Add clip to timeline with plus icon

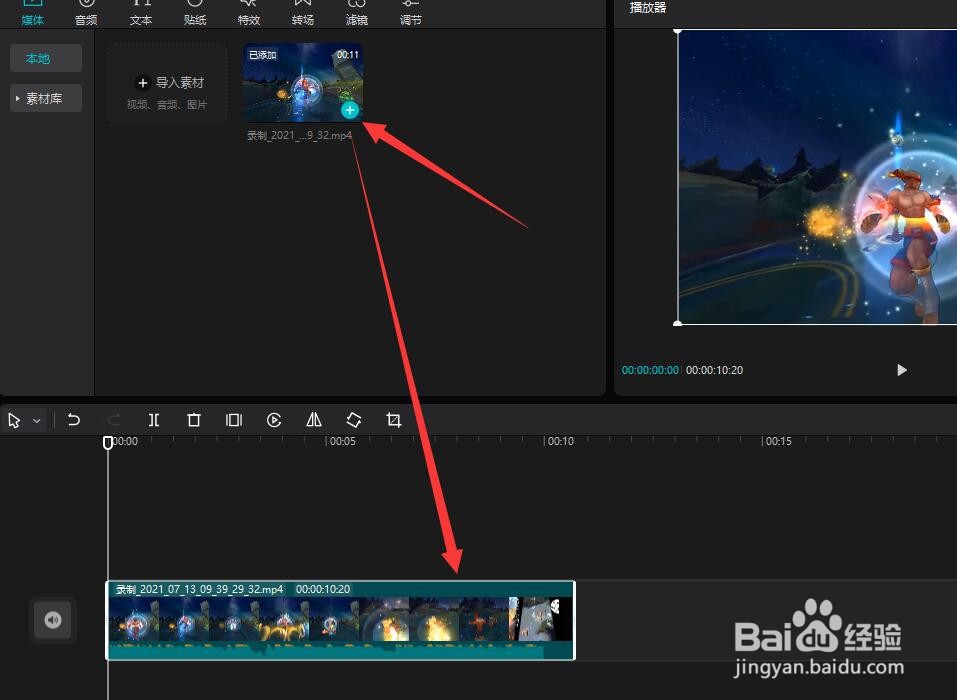(x=349, y=110)
